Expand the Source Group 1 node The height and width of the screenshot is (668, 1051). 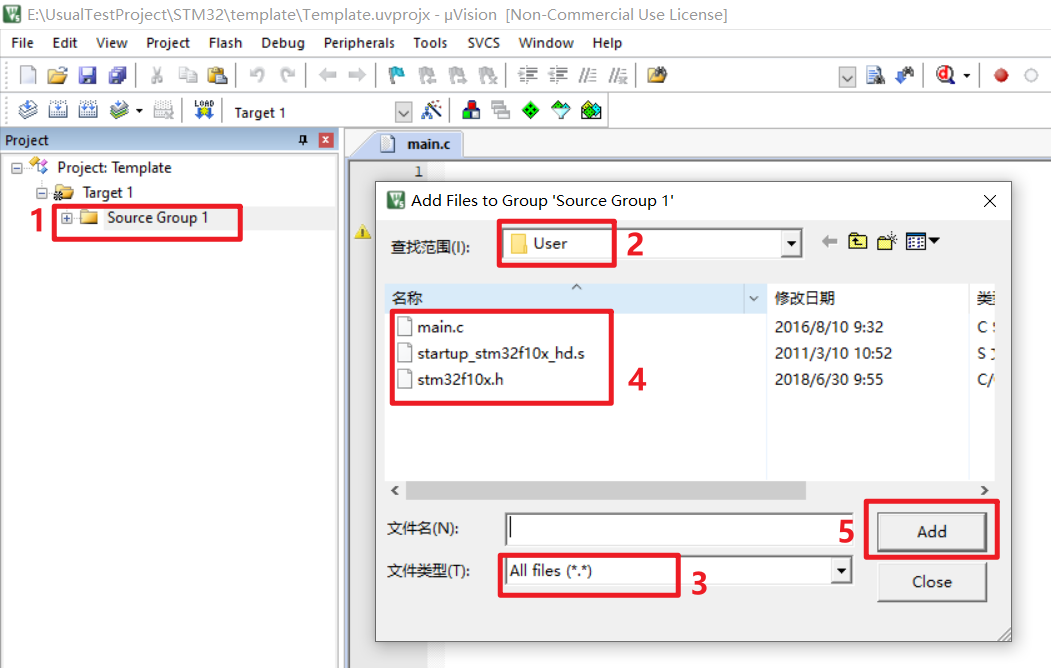coord(66,218)
